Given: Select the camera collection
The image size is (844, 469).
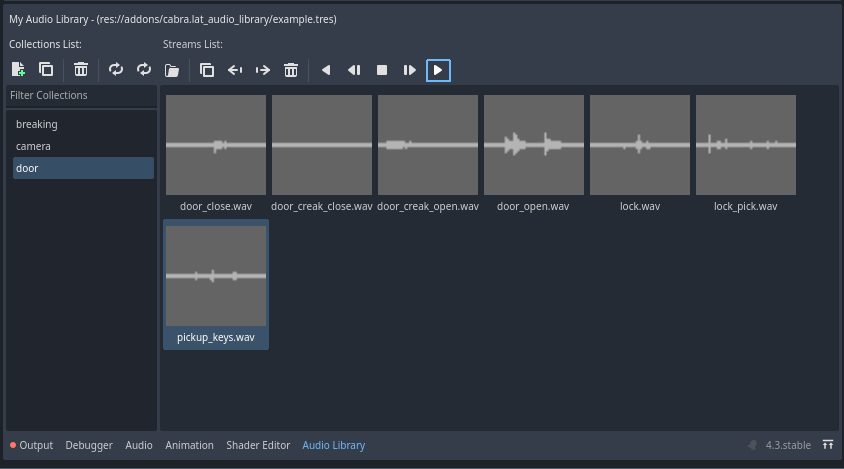Looking at the screenshot, I should tap(34, 146).
